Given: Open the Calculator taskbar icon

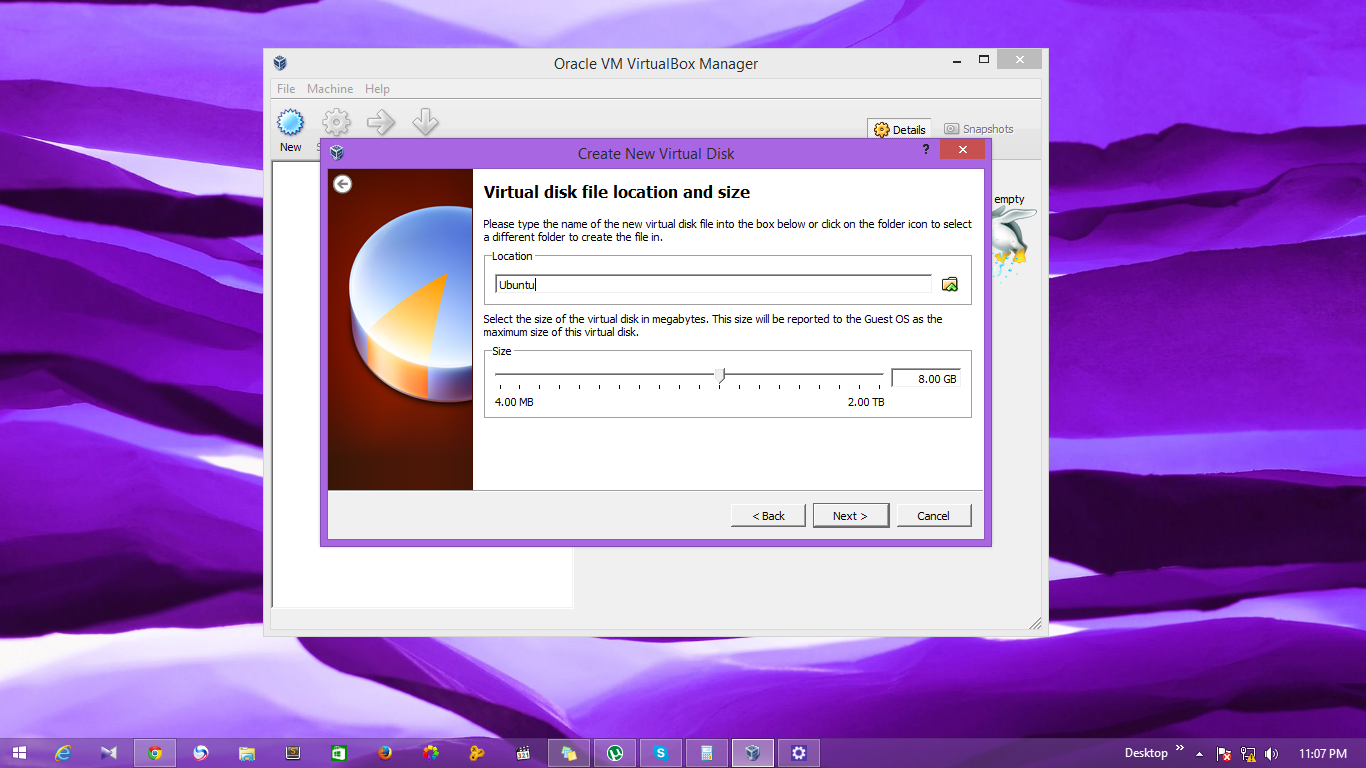Looking at the screenshot, I should point(707,753).
